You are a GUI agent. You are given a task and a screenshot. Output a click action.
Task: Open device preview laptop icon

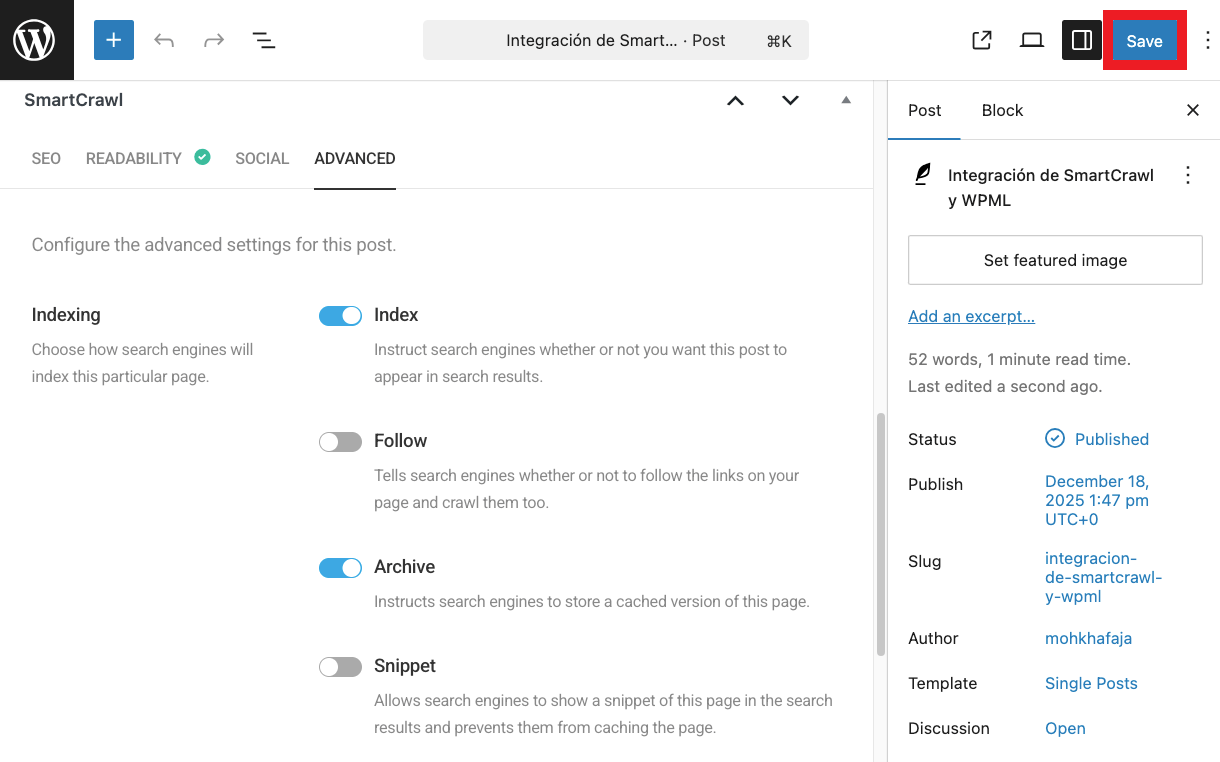[1032, 40]
